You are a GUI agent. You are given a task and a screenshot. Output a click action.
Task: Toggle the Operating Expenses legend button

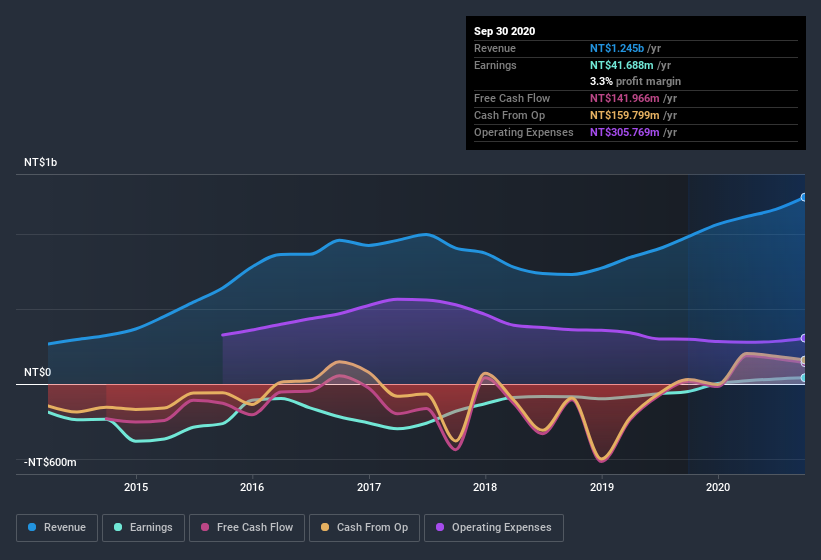(494, 528)
